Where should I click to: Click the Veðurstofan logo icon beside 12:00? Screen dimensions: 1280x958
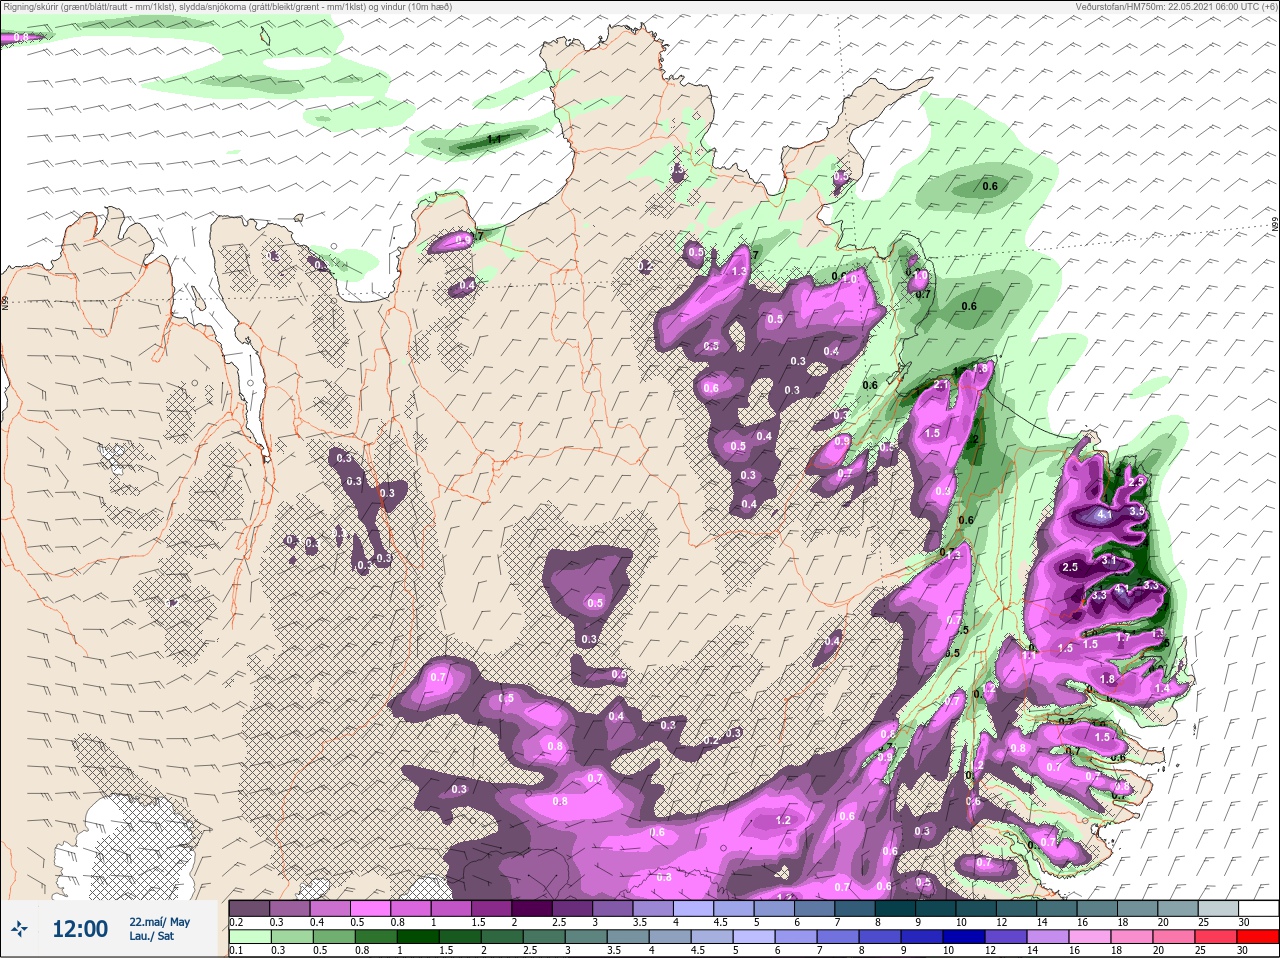19,929
